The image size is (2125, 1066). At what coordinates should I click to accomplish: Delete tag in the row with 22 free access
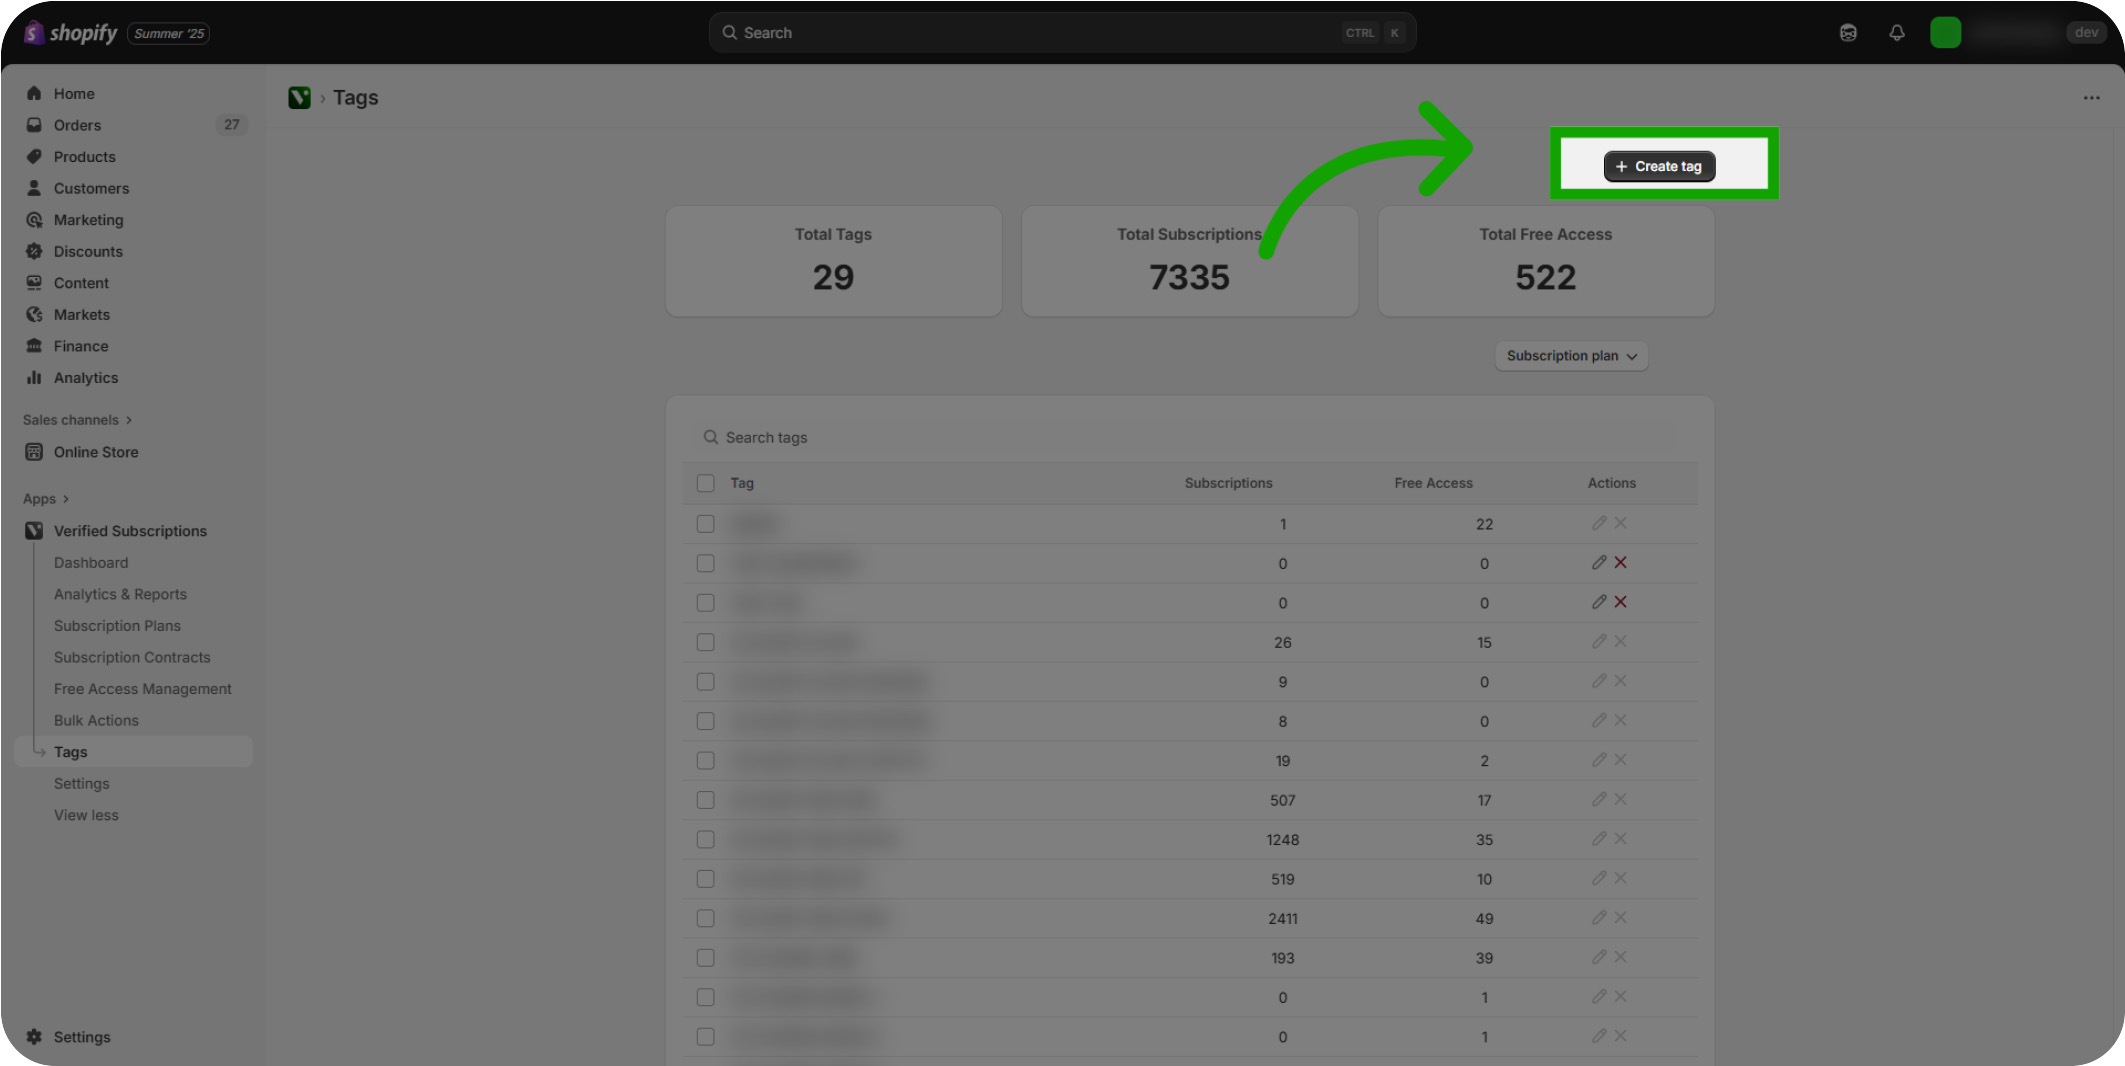coord(1621,523)
